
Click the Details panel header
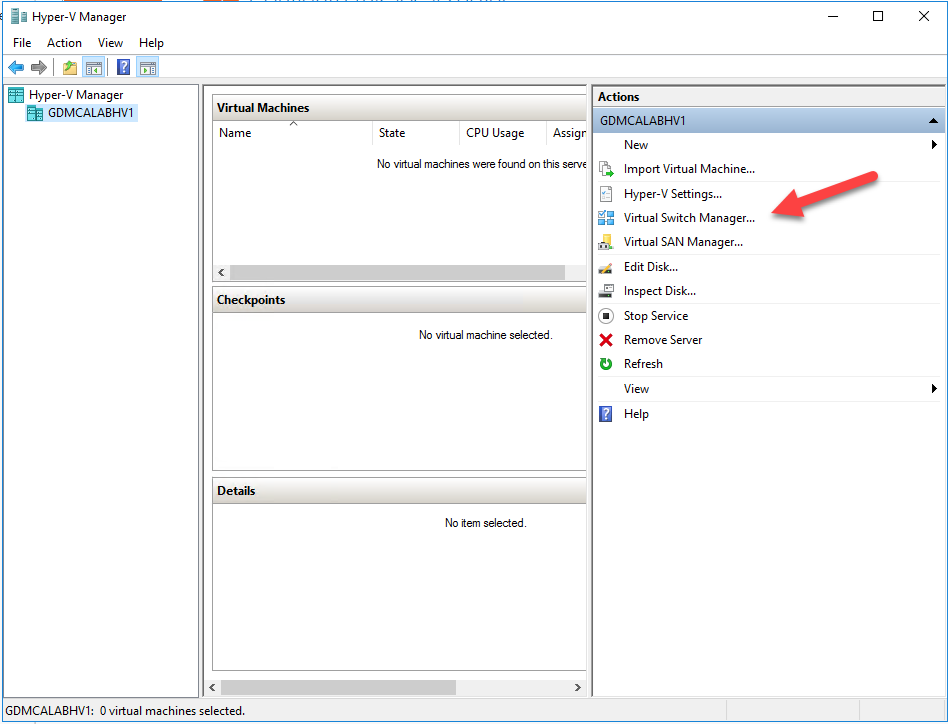click(x=399, y=491)
